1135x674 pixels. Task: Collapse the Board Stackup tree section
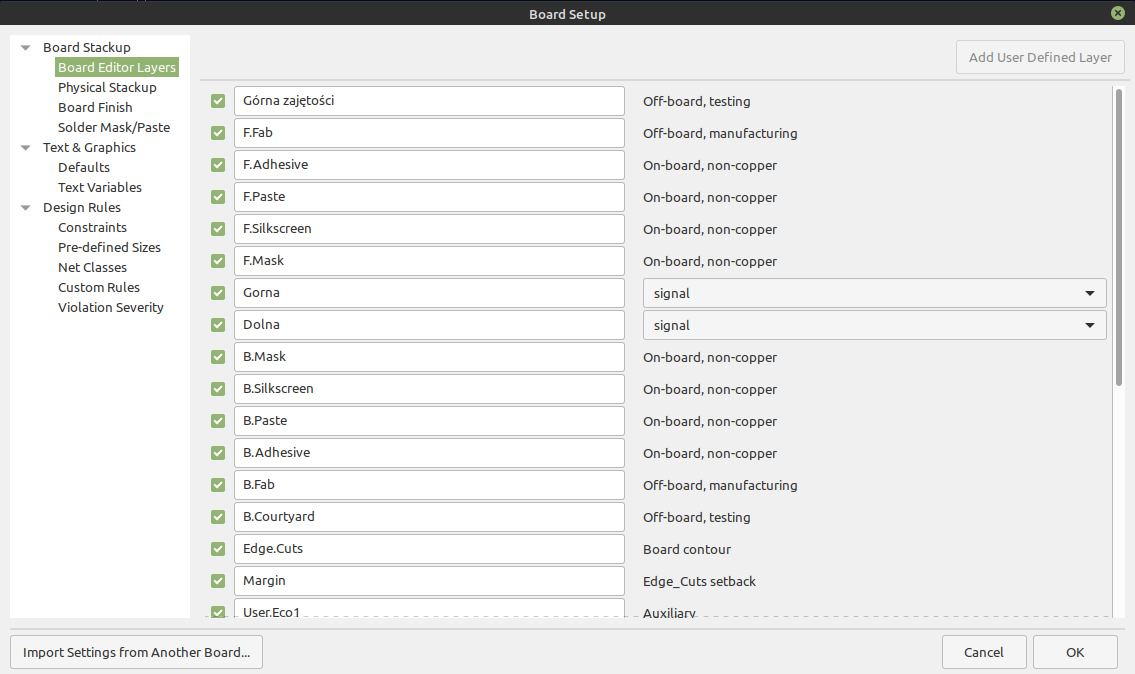click(25, 48)
